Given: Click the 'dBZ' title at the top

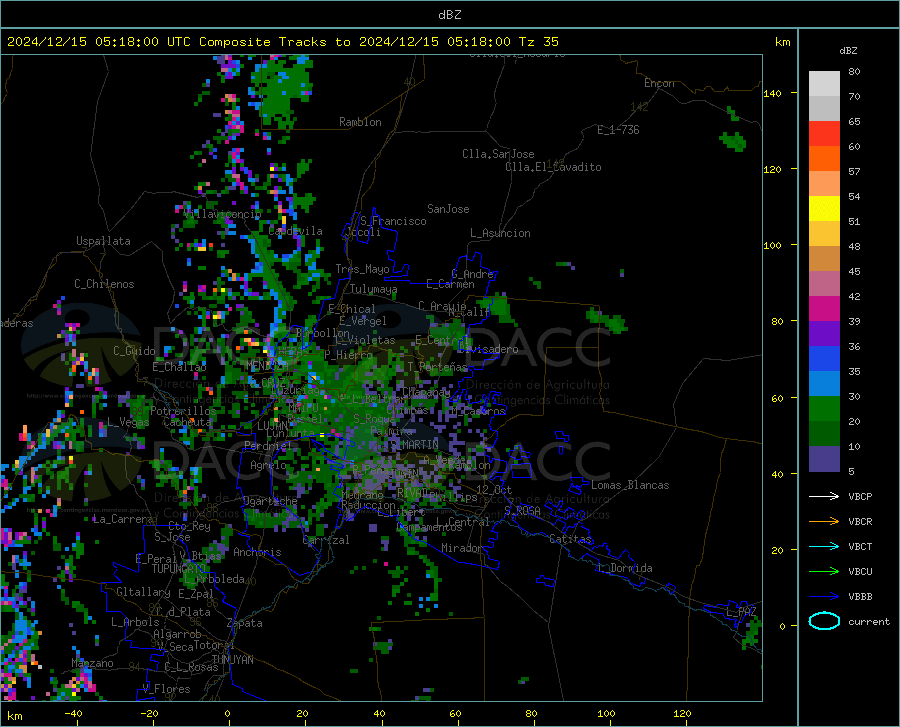Looking at the screenshot, I should click(x=449, y=15).
